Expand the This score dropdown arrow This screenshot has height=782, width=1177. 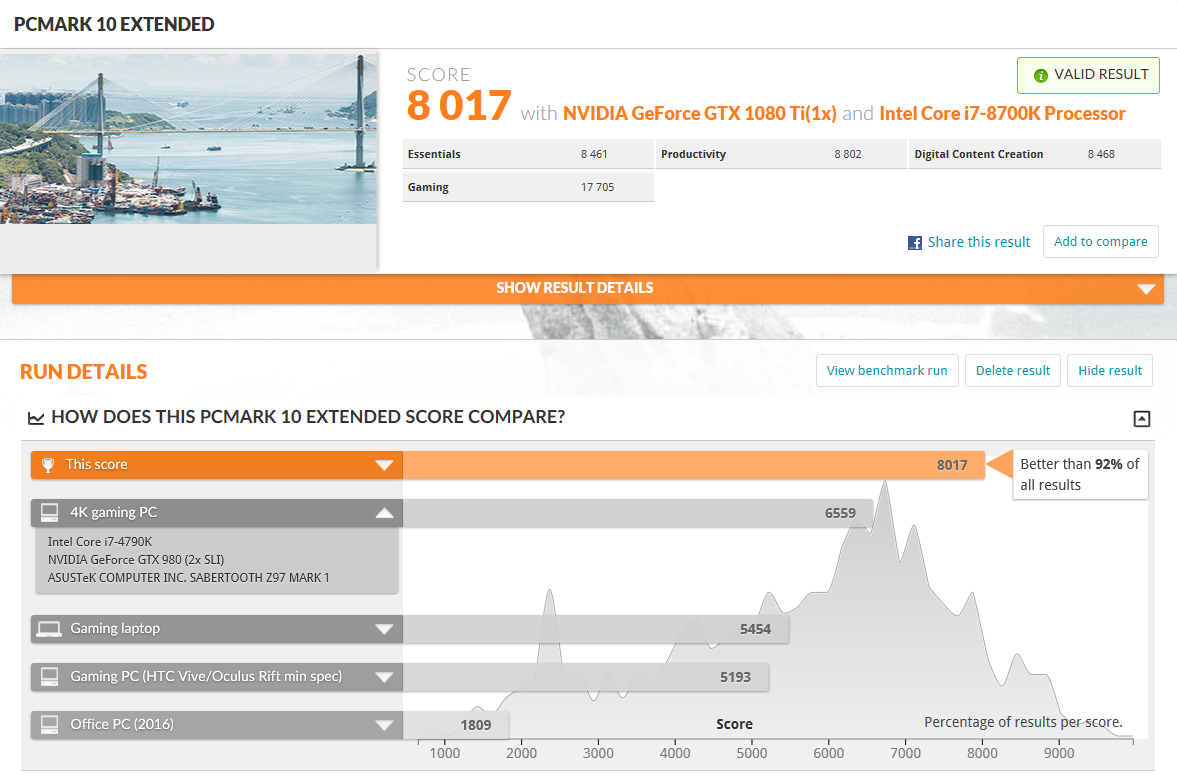(384, 465)
